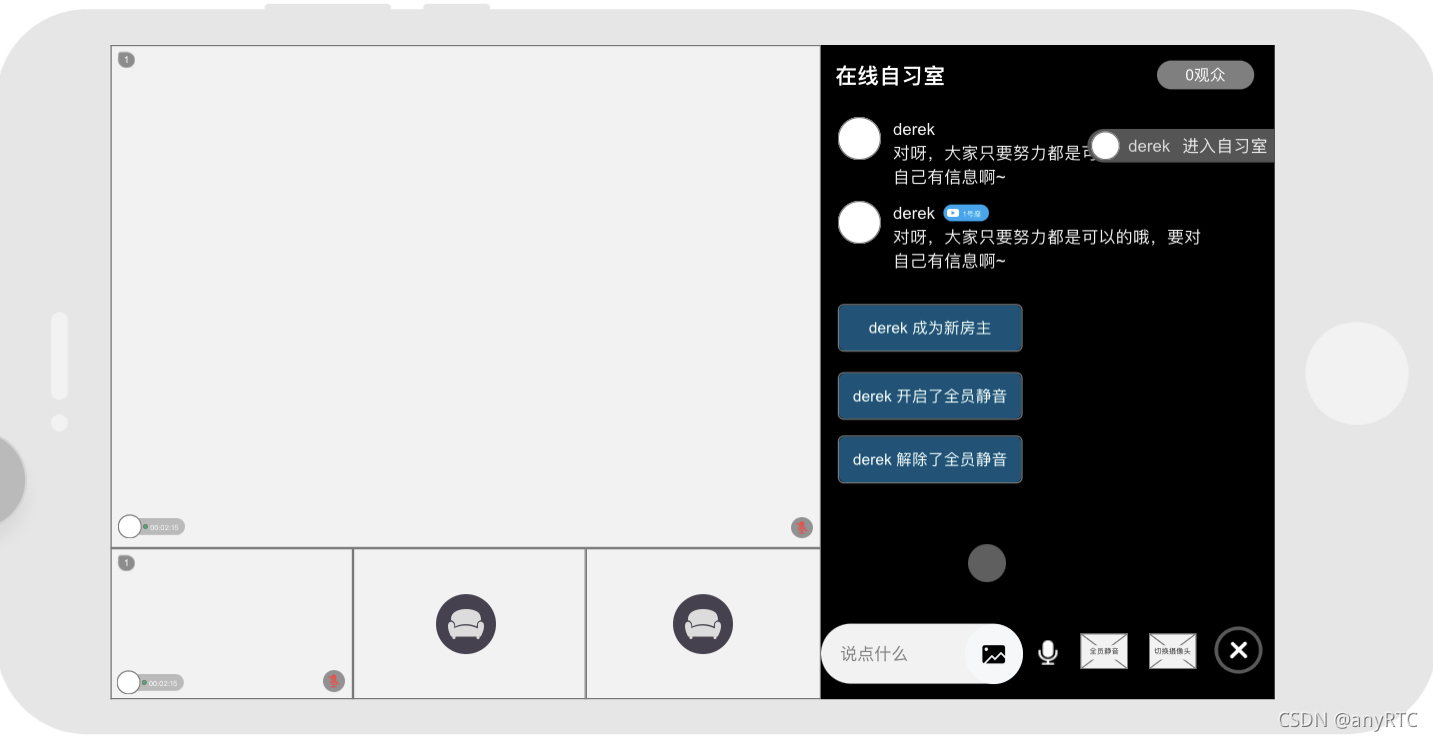This screenshot has height=741, width=1433.
Task: Tap the microphone icon beside the chat input
Action: pyautogui.click(x=1047, y=652)
